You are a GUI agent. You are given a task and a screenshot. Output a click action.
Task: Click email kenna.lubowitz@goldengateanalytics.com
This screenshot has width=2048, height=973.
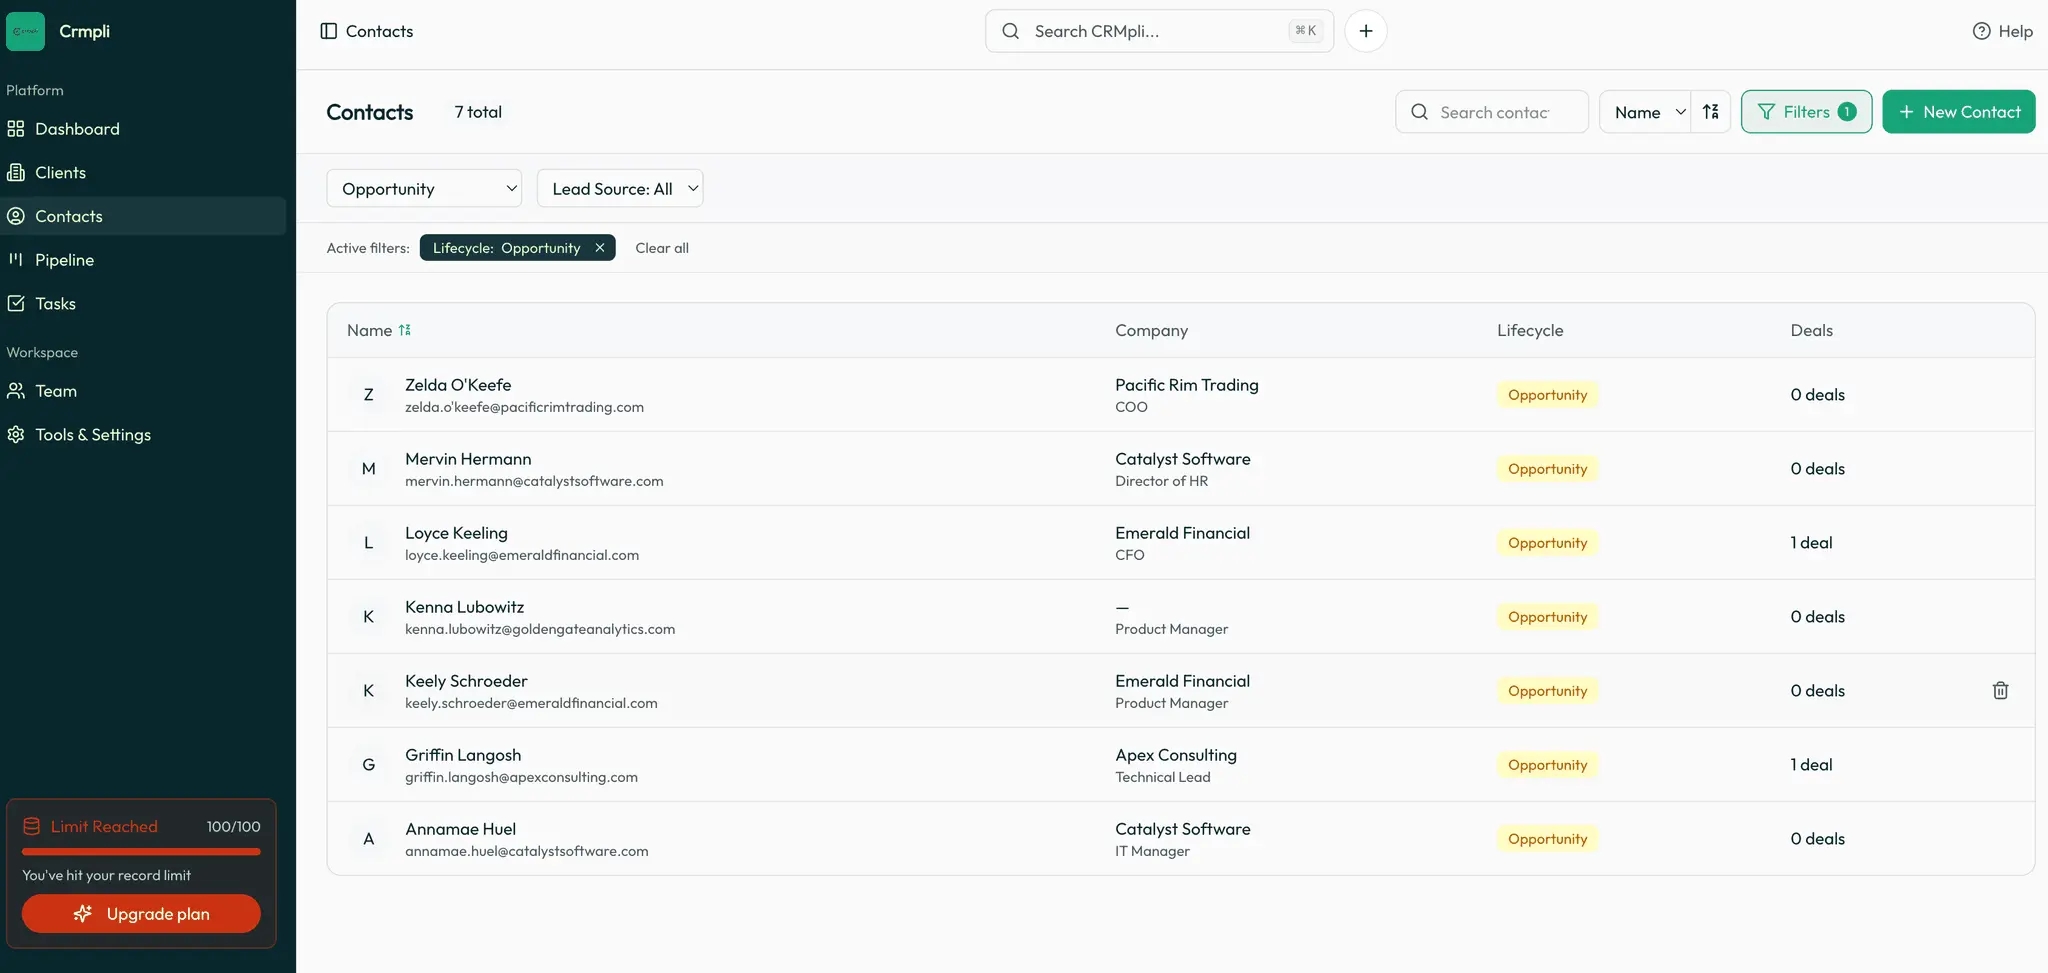(540, 629)
